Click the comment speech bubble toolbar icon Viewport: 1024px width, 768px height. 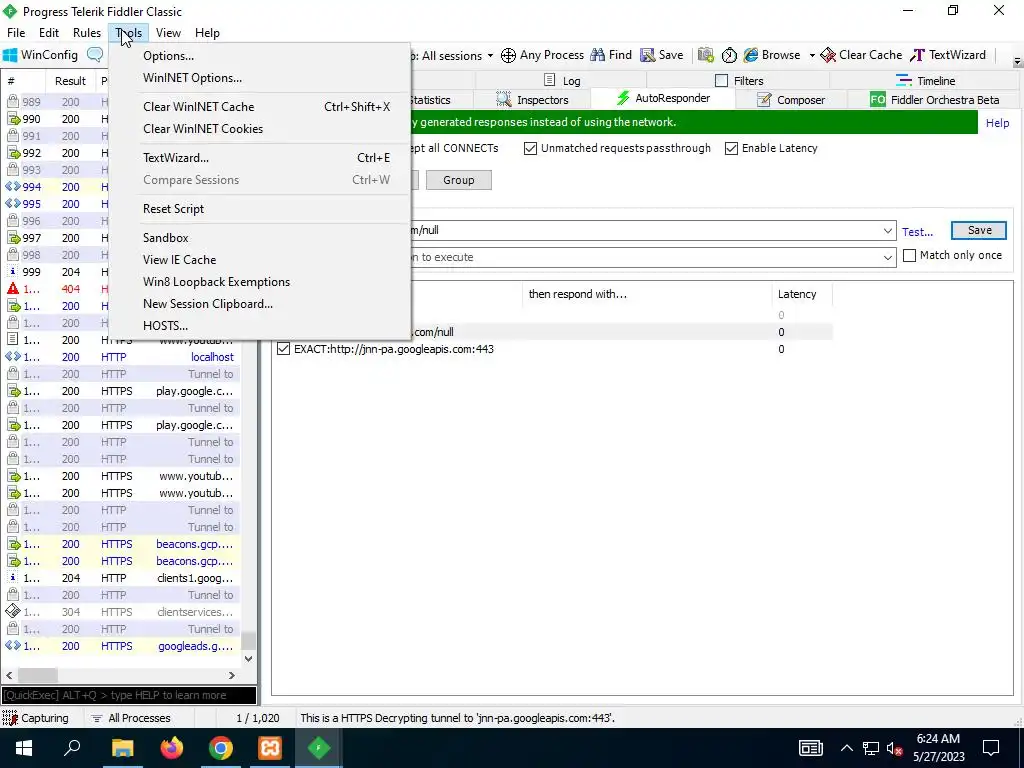[x=95, y=55]
